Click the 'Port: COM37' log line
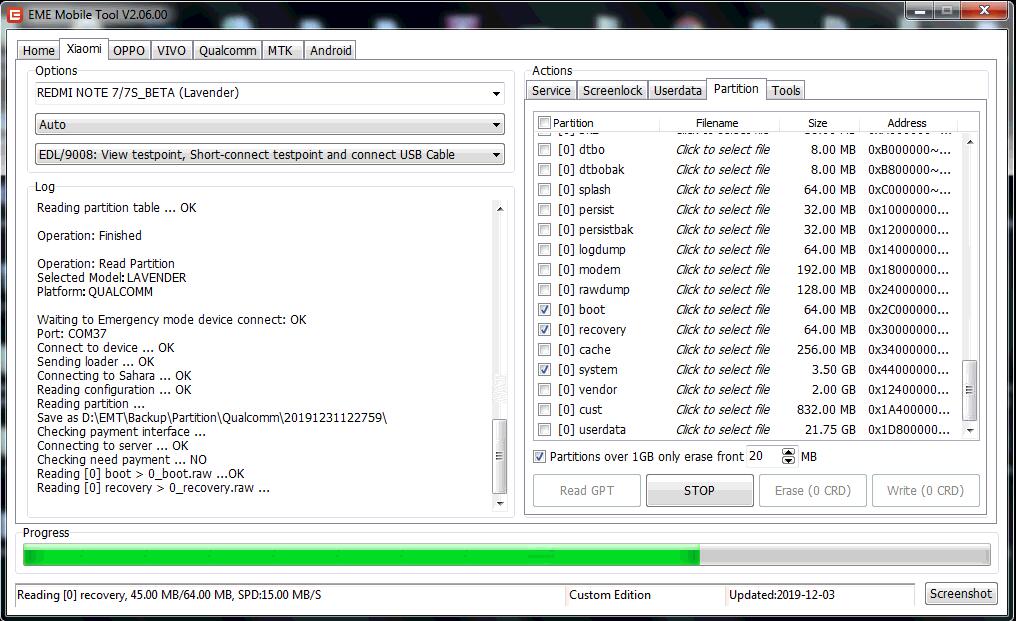The height and width of the screenshot is (621, 1016). click(72, 334)
